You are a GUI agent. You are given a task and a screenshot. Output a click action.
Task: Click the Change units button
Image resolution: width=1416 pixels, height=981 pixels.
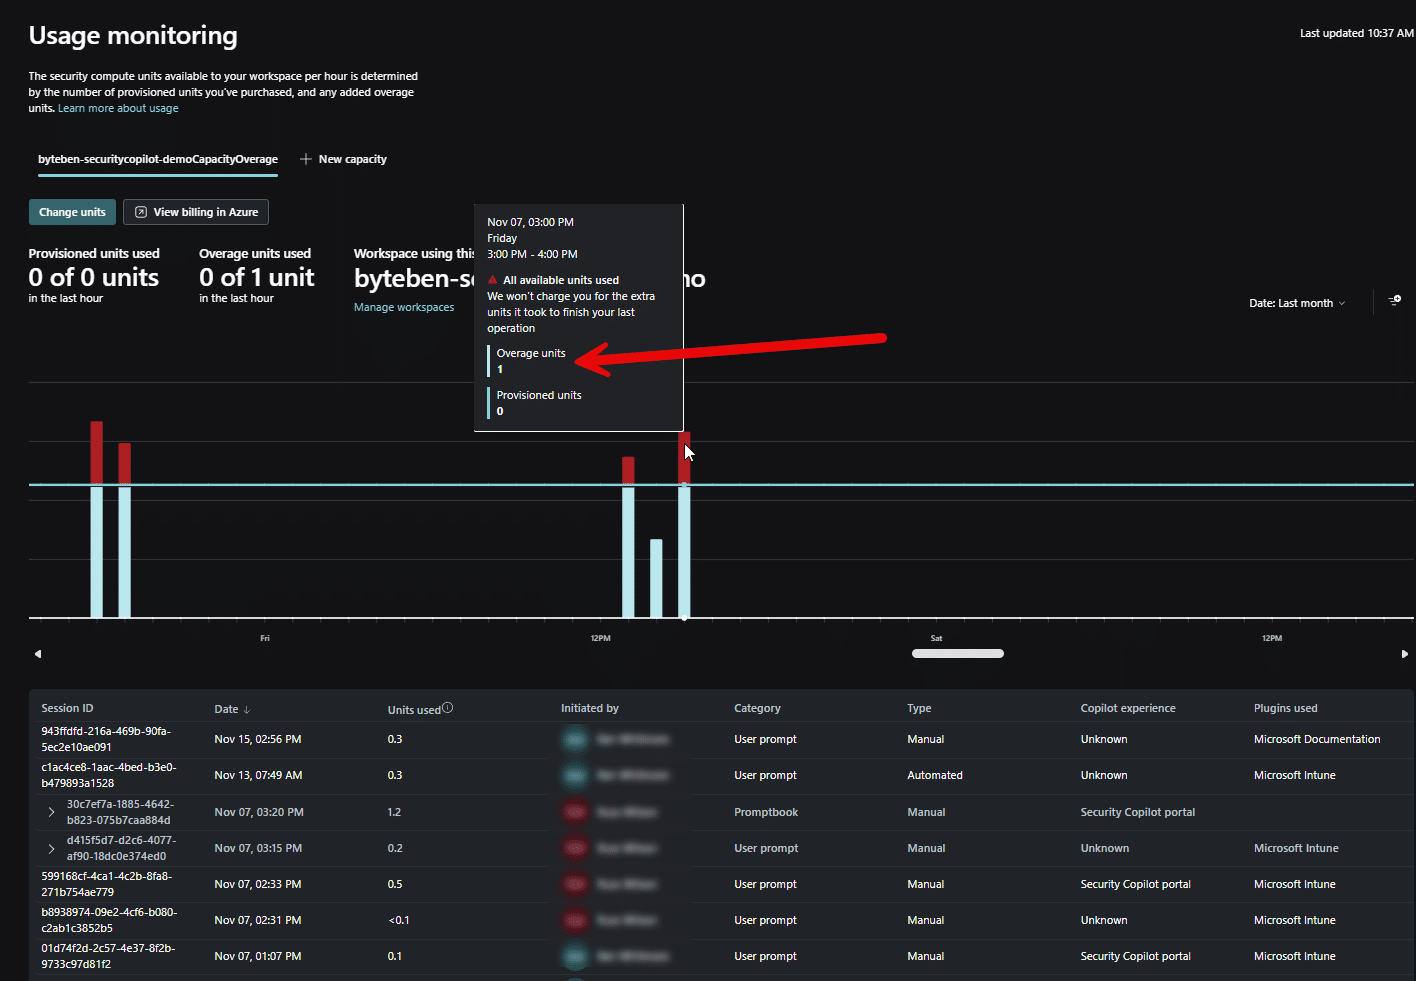coord(72,212)
